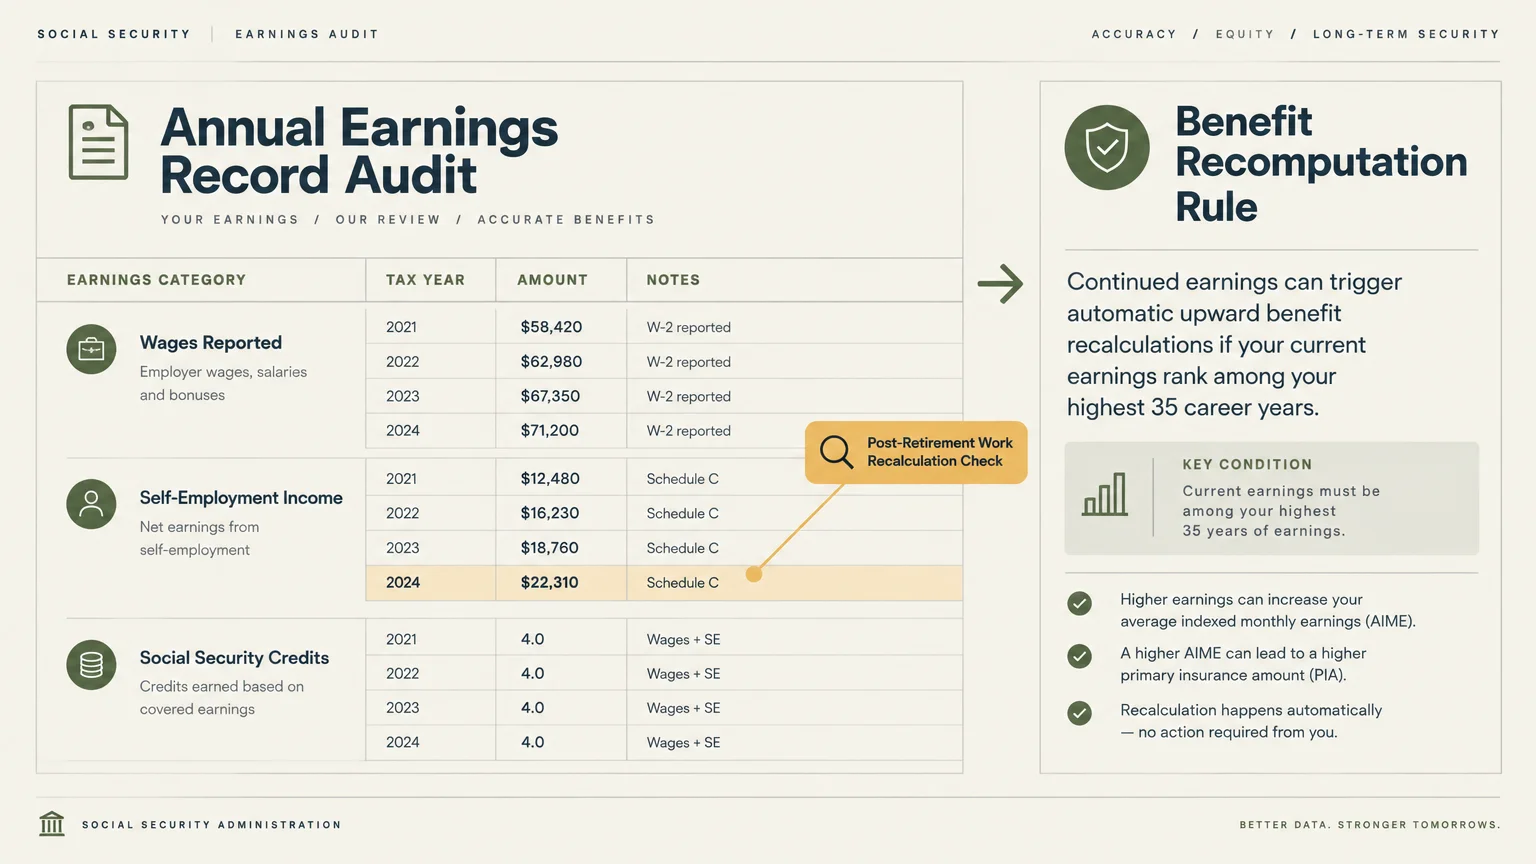The height and width of the screenshot is (864, 1536).
Task: Click the shield checkmark icon for Benefit Recomputation Rule
Action: pyautogui.click(x=1107, y=147)
